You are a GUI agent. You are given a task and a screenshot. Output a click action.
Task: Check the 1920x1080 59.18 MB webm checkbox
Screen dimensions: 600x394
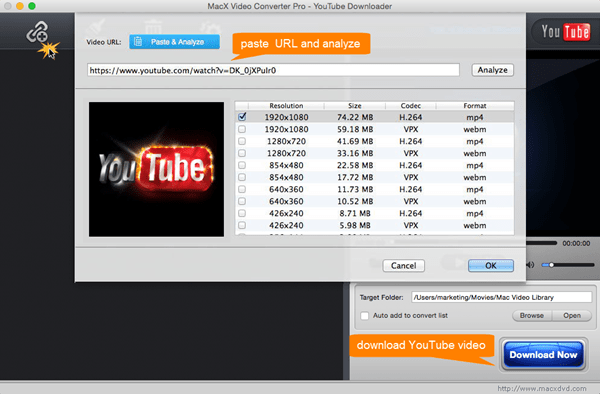(242, 129)
